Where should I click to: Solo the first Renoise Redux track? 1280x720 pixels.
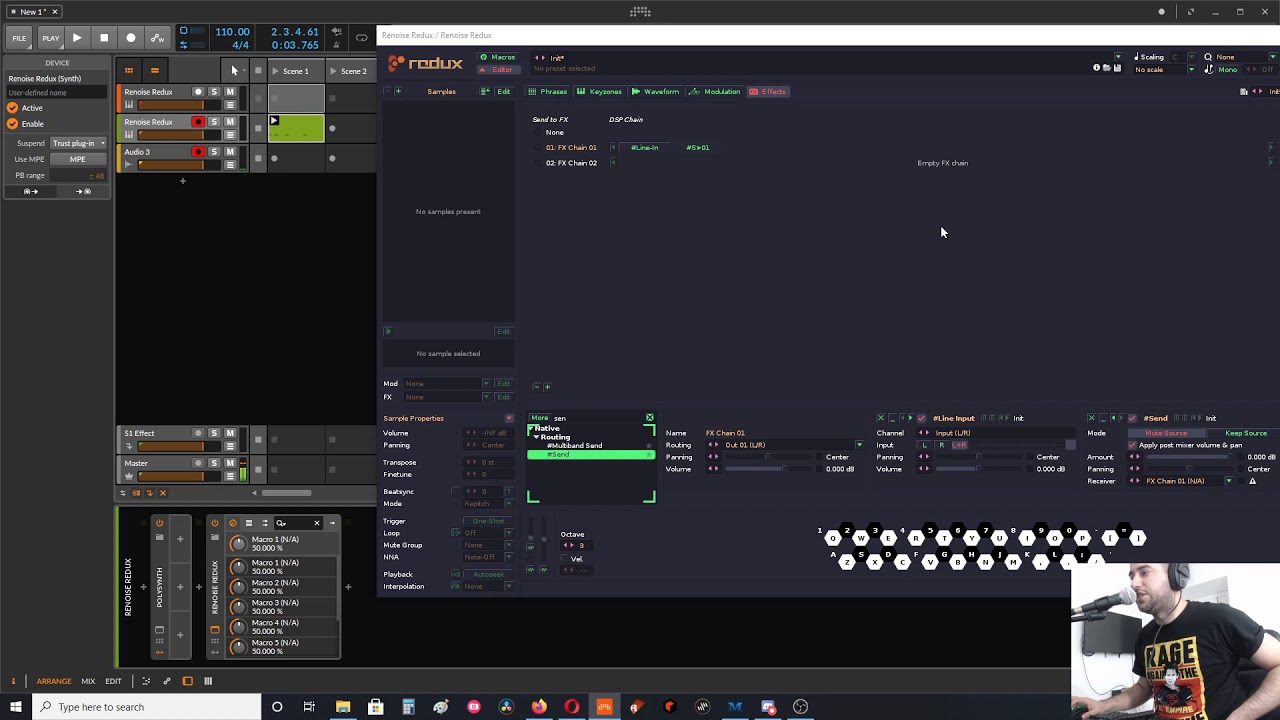click(x=214, y=92)
